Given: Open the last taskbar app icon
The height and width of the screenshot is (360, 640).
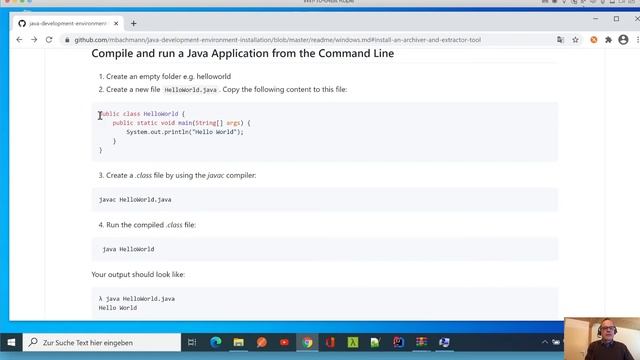Looking at the screenshot, I should (x=444, y=342).
